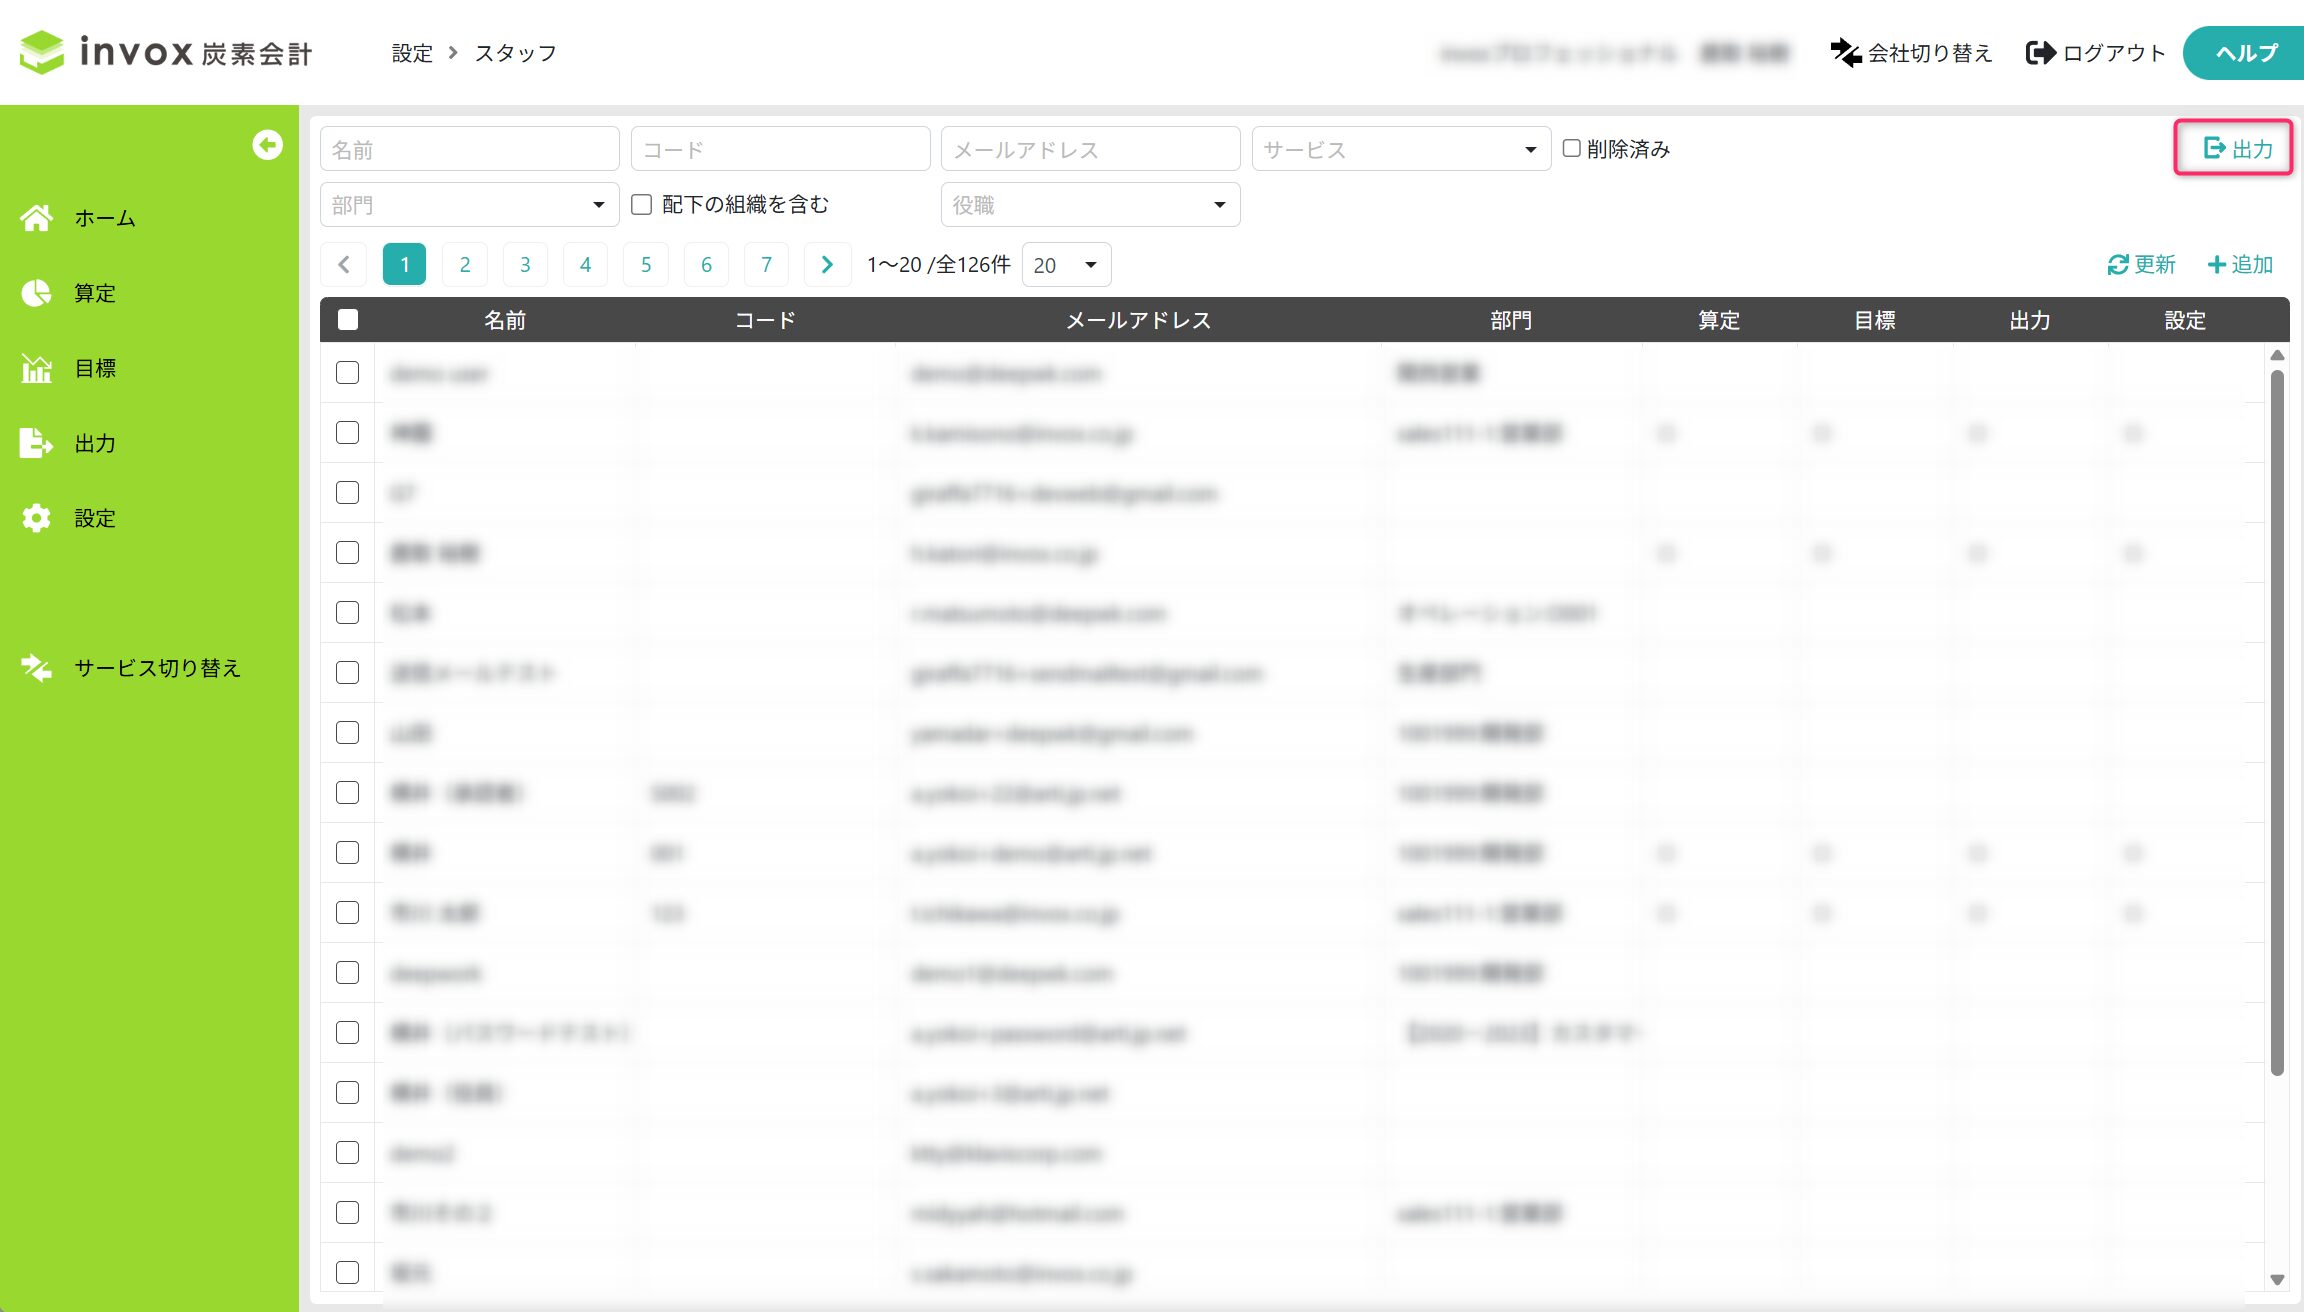Image resolution: width=2304 pixels, height=1312 pixels.
Task: Open ホーム from the sidebar home icon
Action: [x=37, y=218]
